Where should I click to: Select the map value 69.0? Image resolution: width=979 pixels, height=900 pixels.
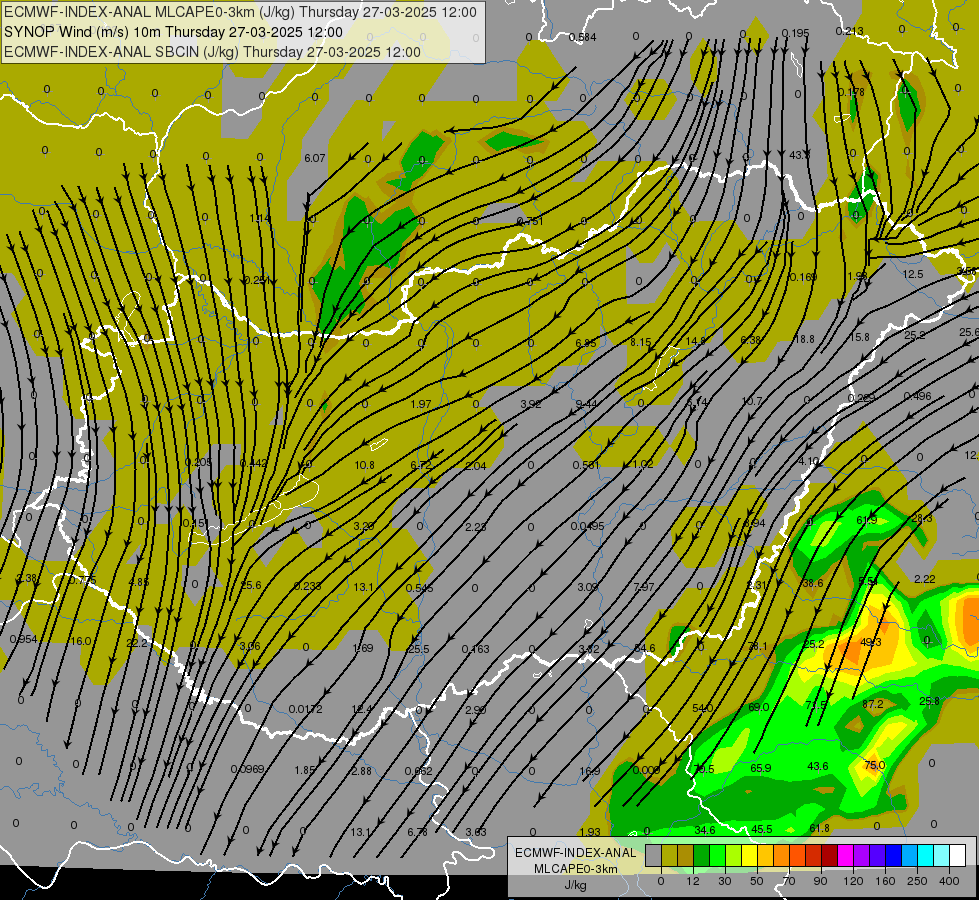tap(759, 707)
